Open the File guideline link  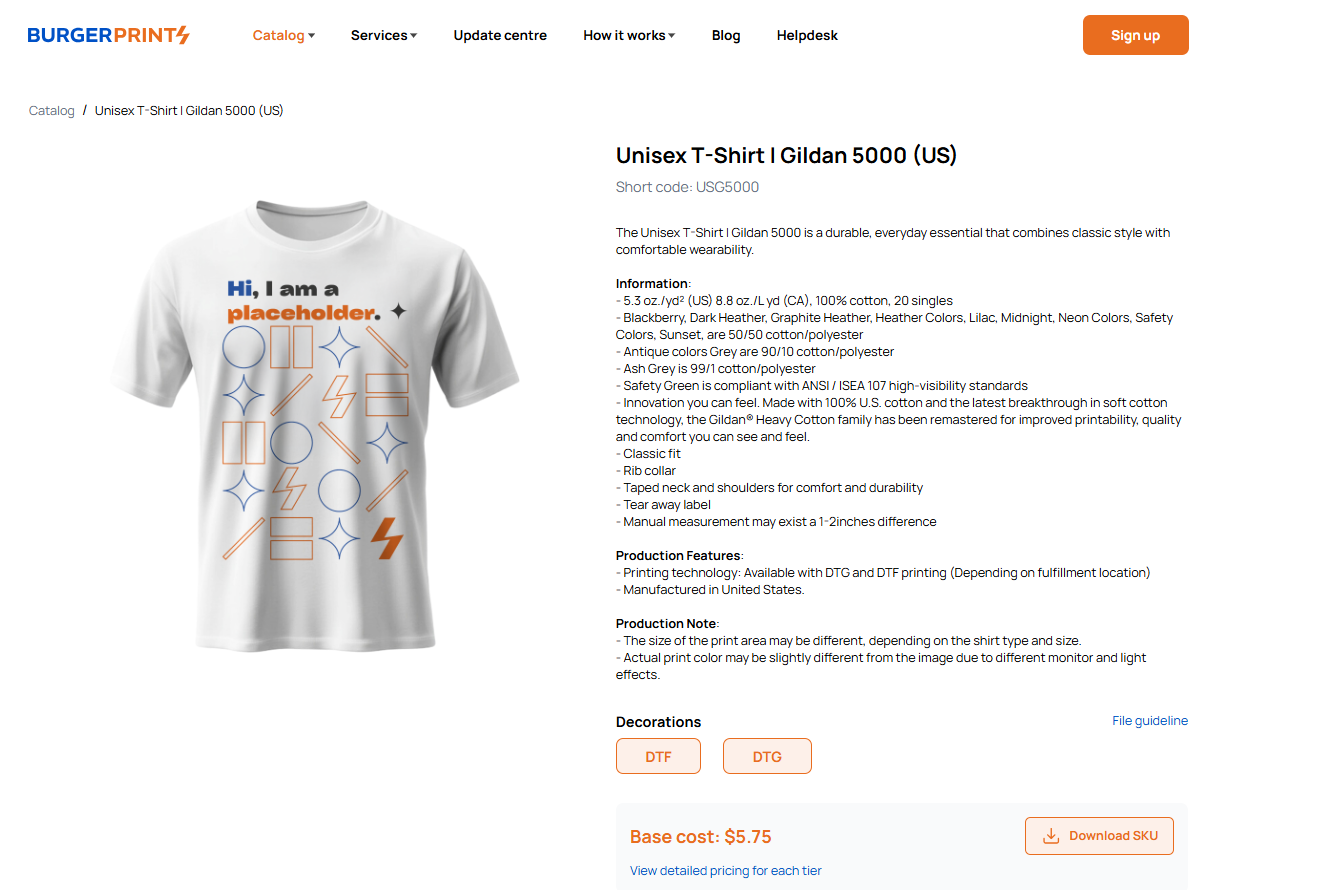pyautogui.click(x=1150, y=721)
